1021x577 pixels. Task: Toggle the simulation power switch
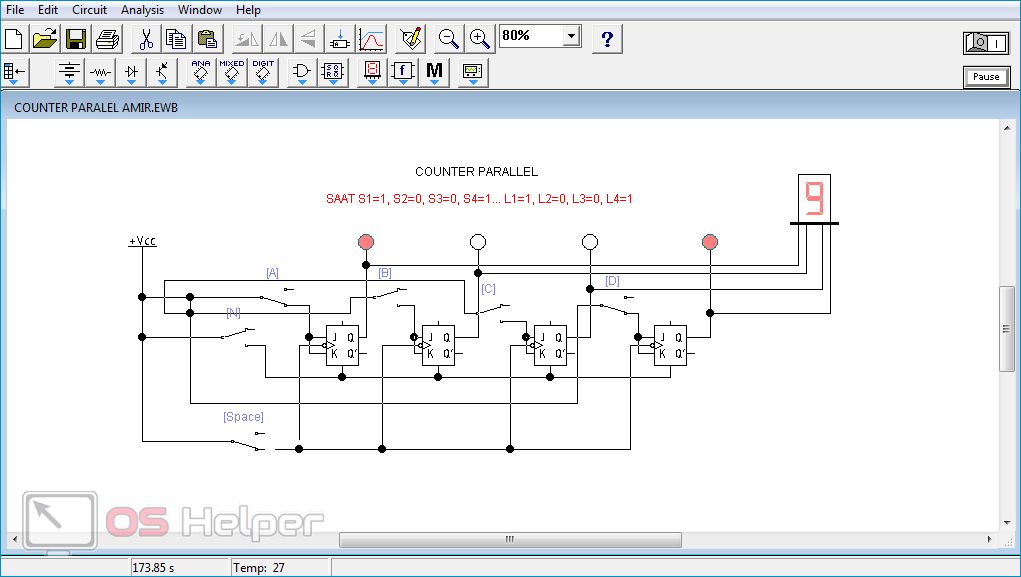[x=986, y=42]
